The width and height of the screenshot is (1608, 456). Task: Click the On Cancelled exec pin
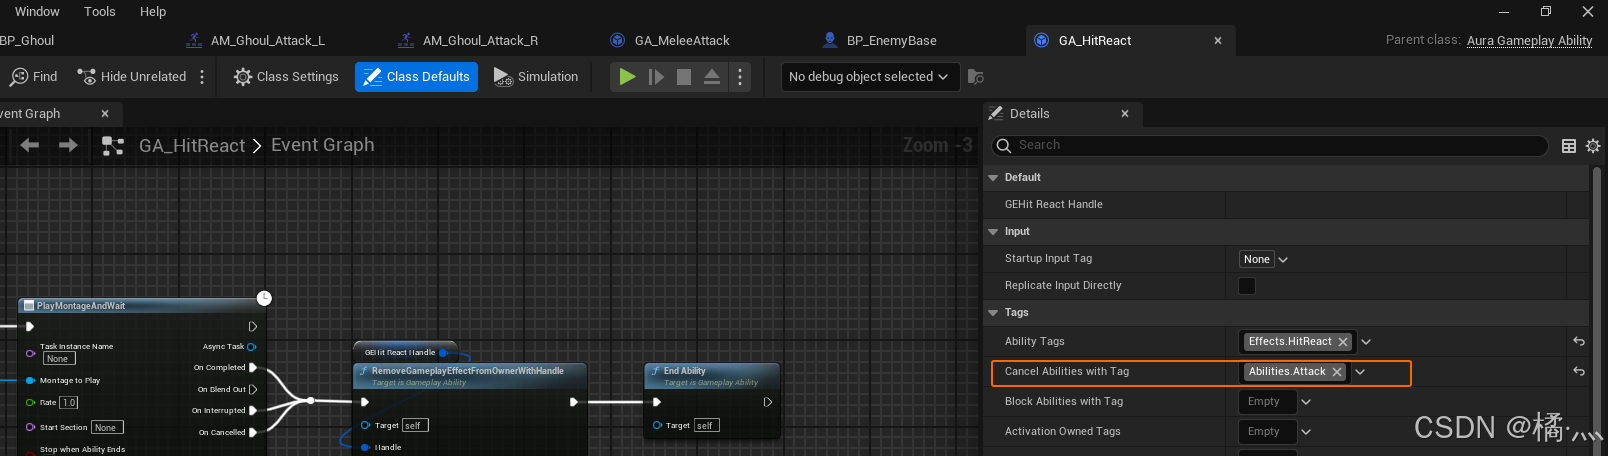[x=253, y=433]
